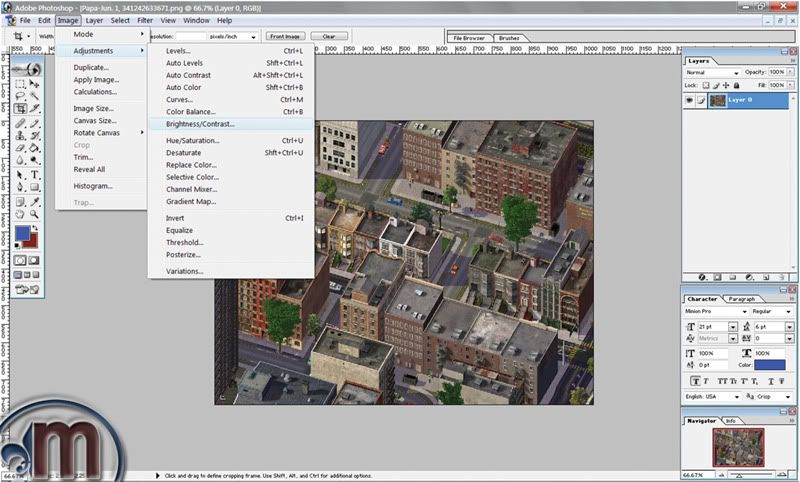
Task: Click the Front Image button
Action: [x=284, y=36]
